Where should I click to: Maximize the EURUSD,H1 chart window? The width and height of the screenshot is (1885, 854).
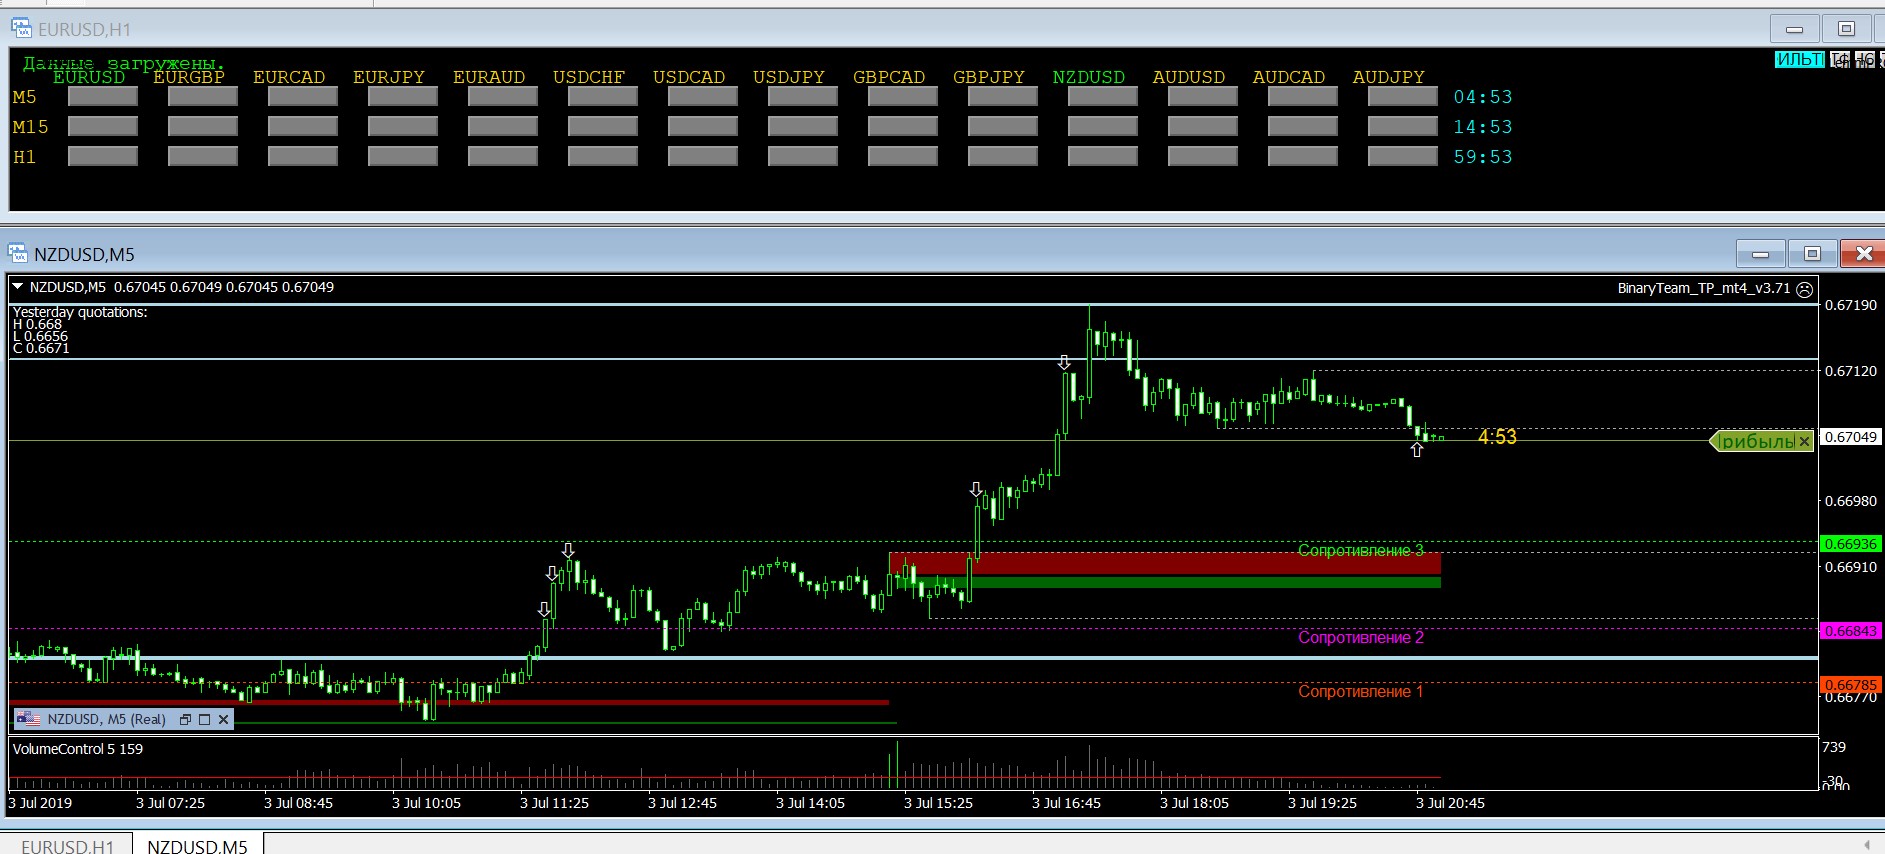point(1846,29)
